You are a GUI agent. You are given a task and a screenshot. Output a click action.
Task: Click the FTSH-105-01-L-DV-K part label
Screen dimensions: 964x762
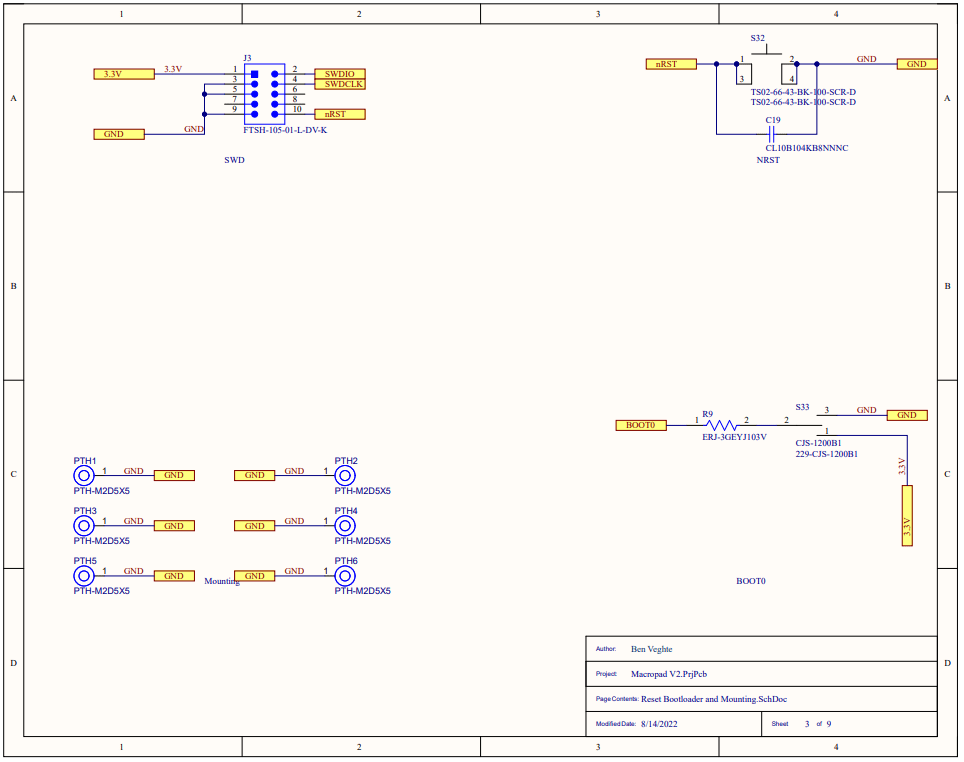tap(285, 130)
